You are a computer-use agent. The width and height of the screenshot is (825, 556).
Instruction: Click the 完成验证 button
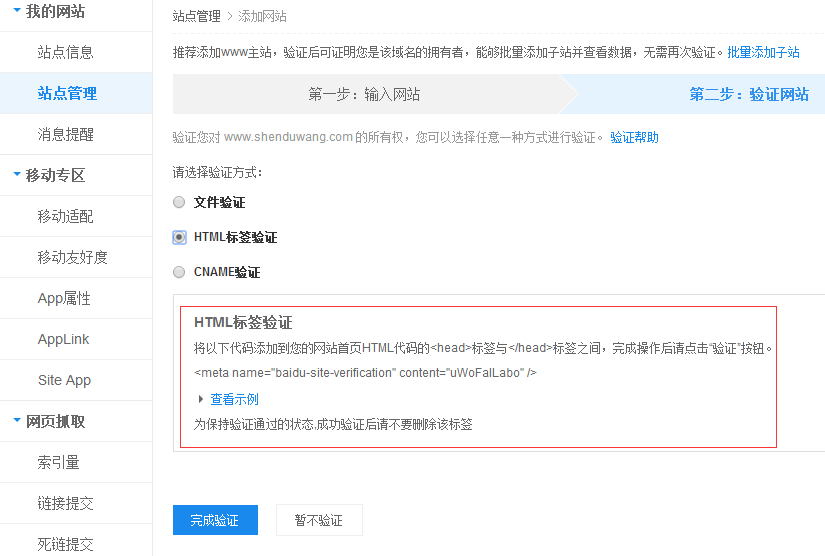click(x=215, y=520)
